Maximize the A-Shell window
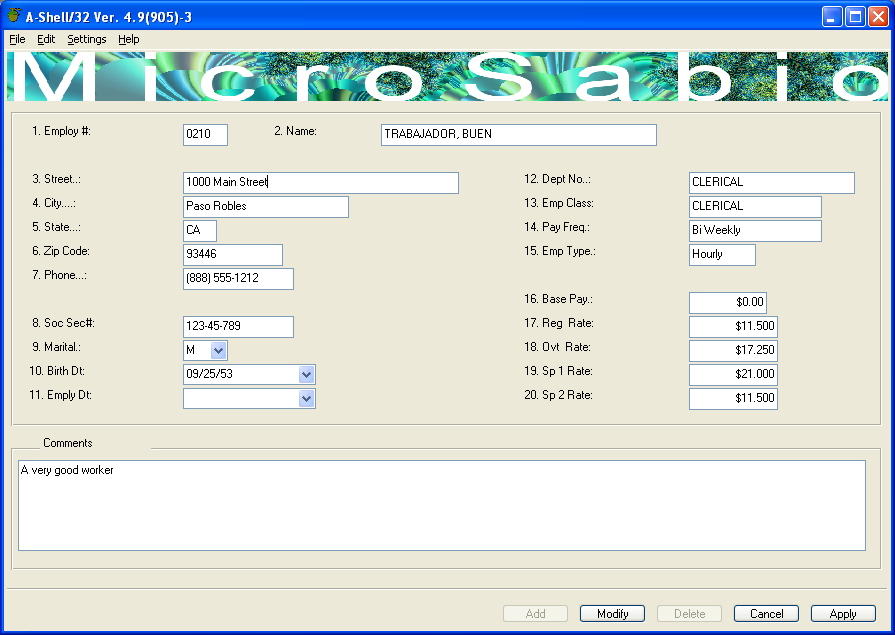Image resolution: width=895 pixels, height=635 pixels. pos(855,16)
